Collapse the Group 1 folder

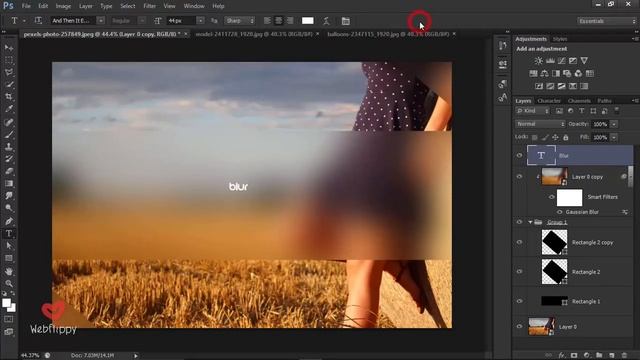[x=530, y=222]
